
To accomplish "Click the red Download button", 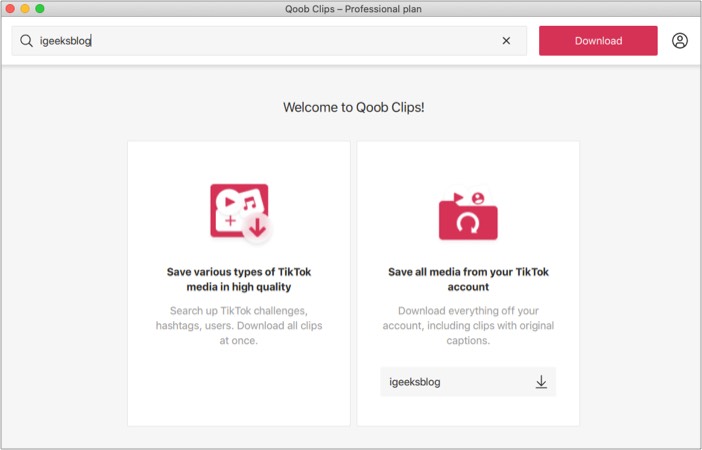I will coord(598,41).
